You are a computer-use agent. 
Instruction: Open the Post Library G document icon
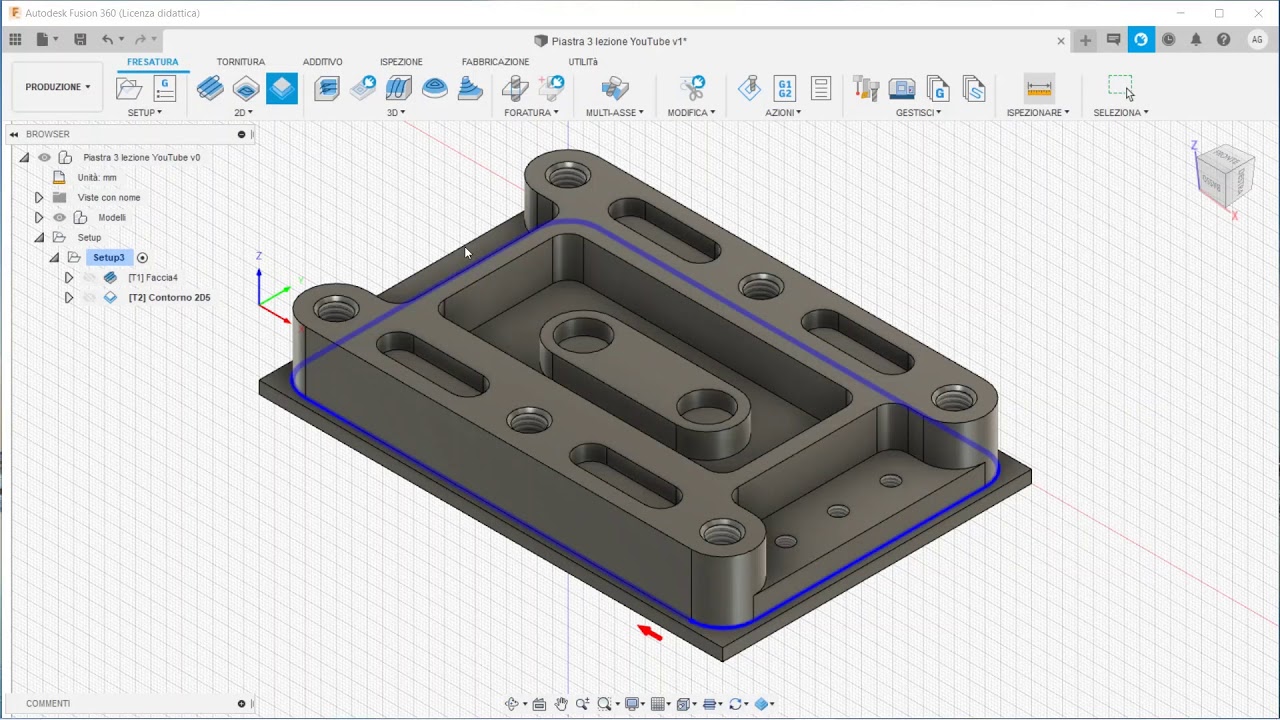point(938,88)
